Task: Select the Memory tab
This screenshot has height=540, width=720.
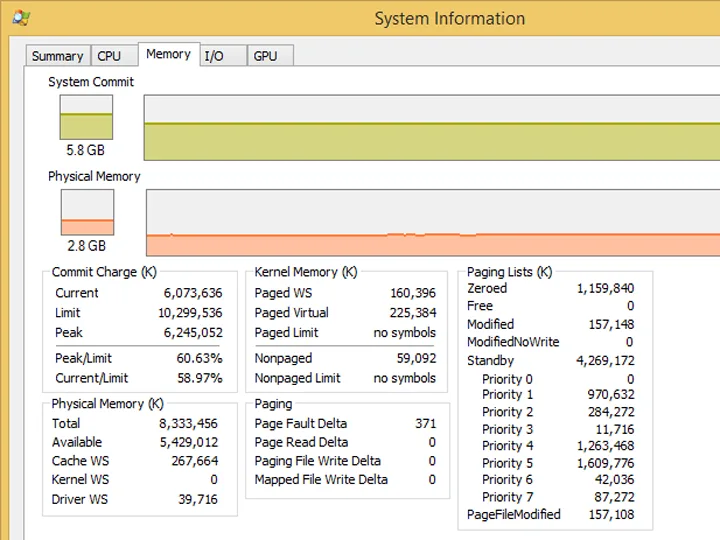Action: pyautogui.click(x=169, y=54)
